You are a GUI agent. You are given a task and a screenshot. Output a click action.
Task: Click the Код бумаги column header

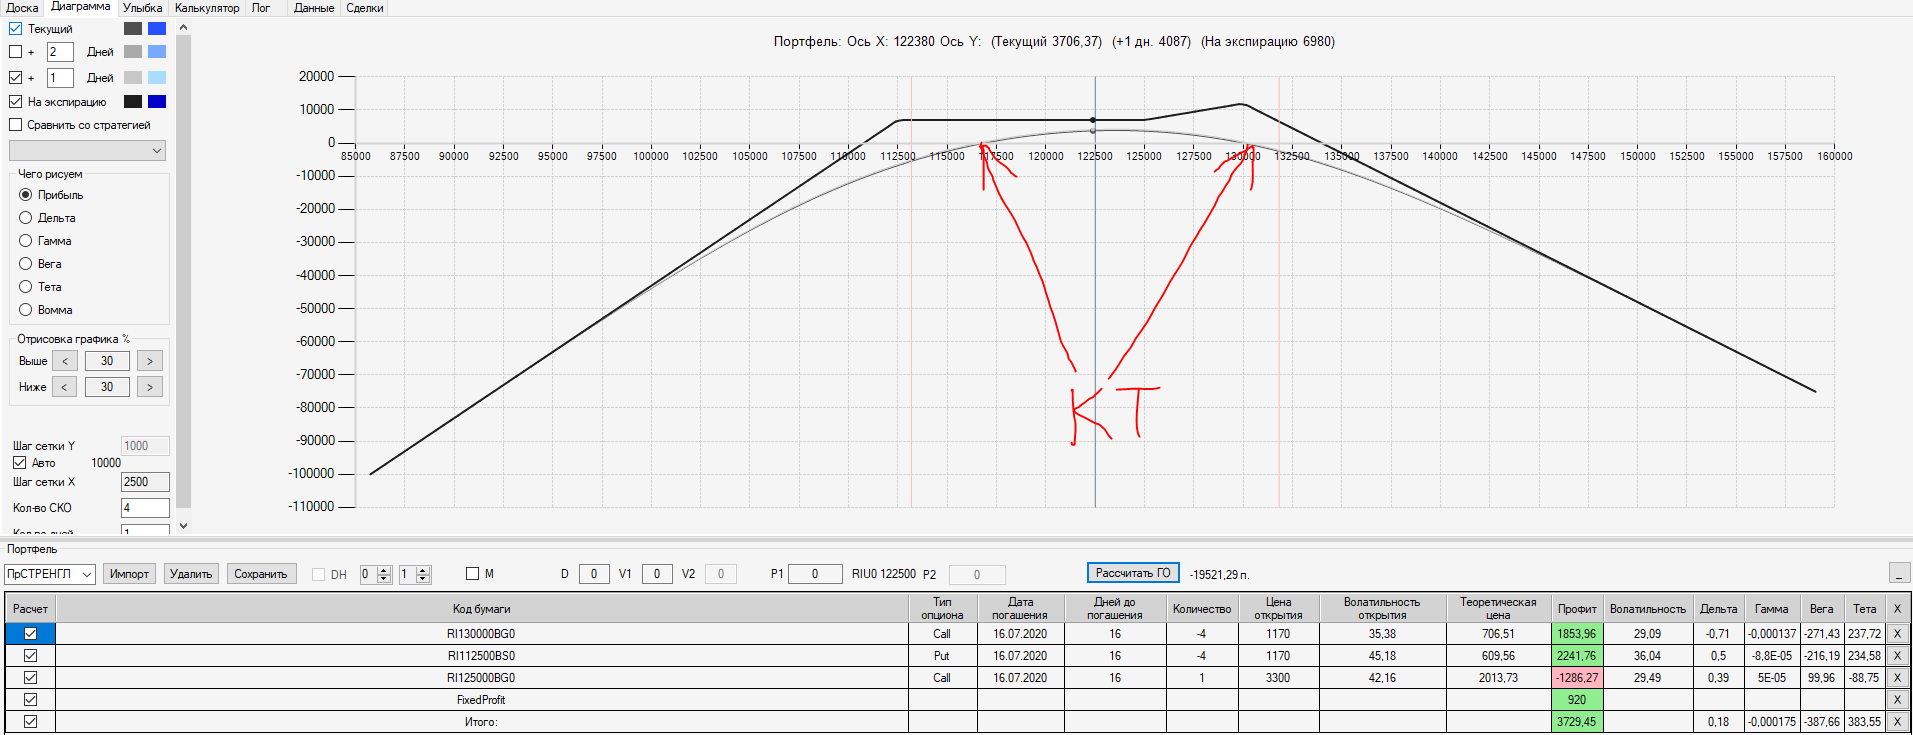[x=481, y=608]
